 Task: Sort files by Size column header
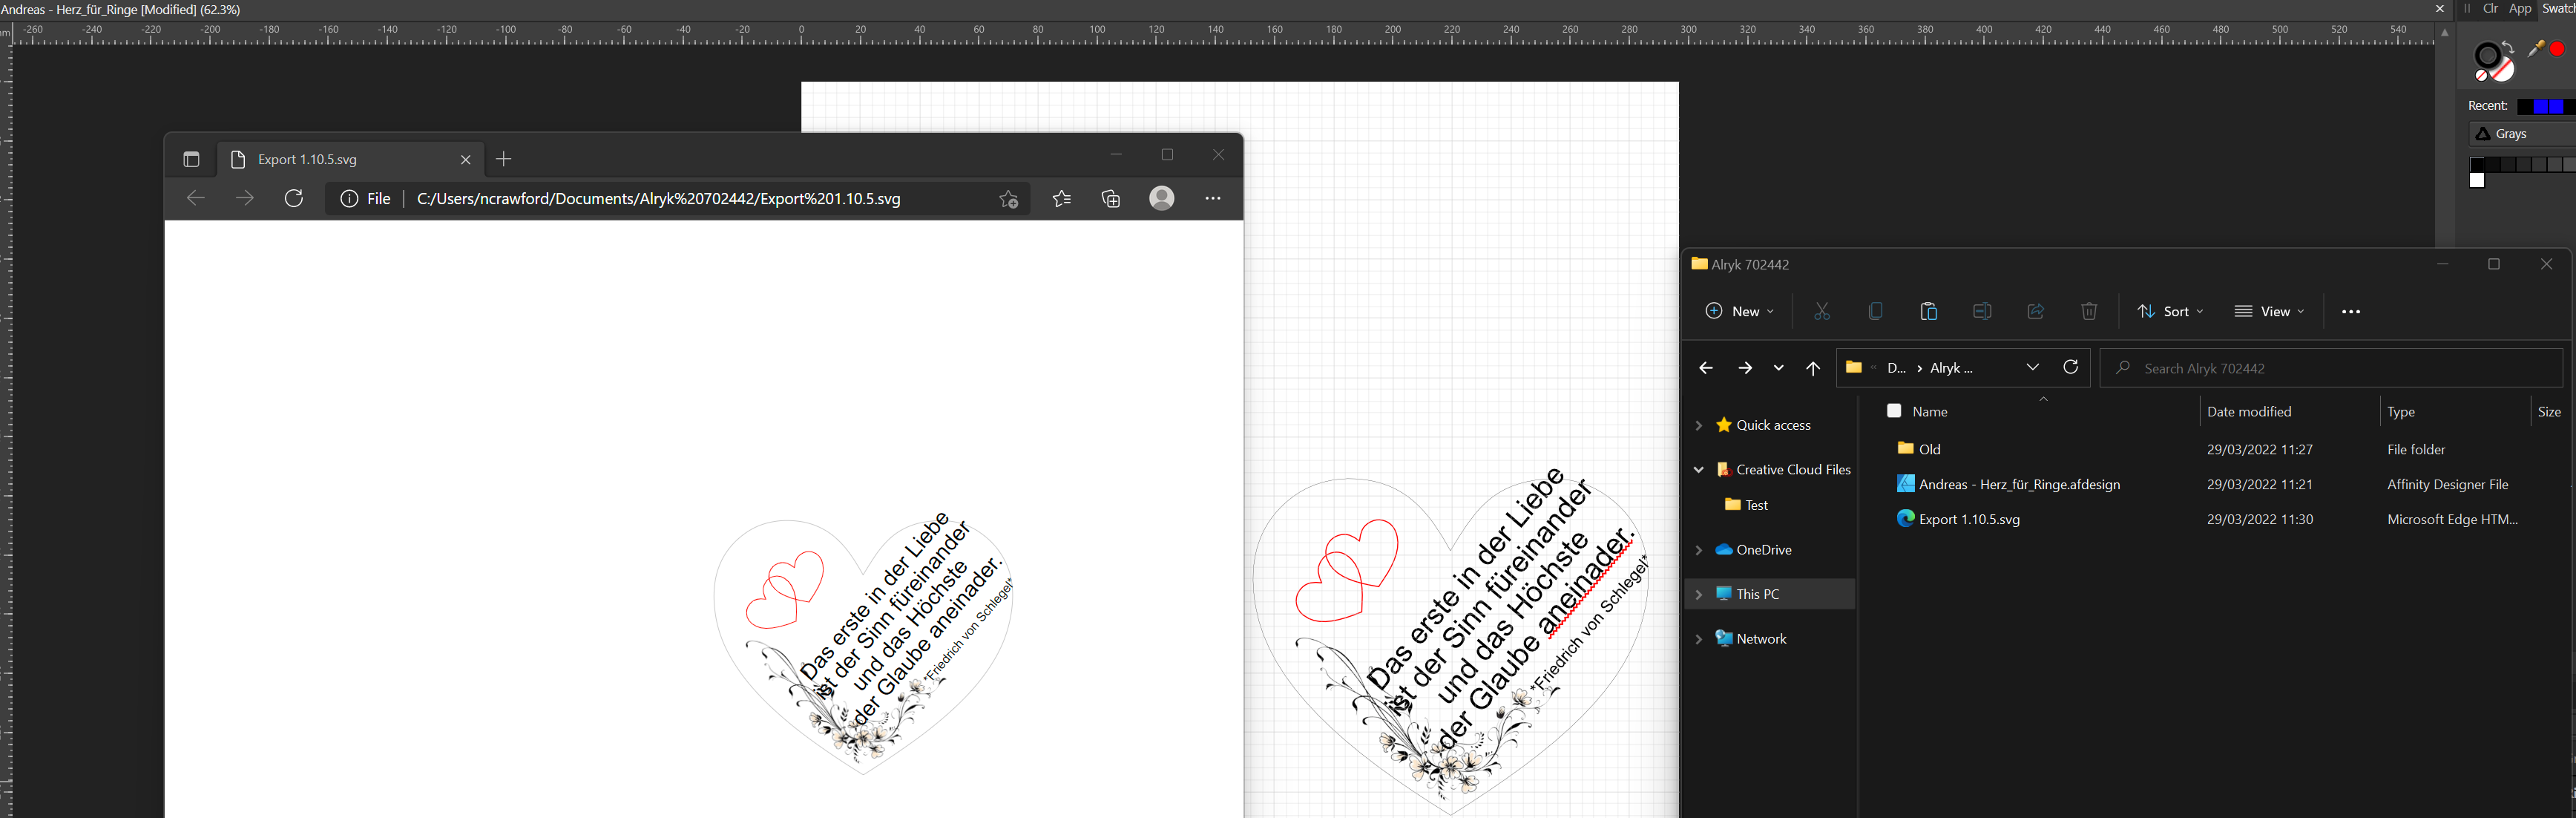coord(2549,412)
